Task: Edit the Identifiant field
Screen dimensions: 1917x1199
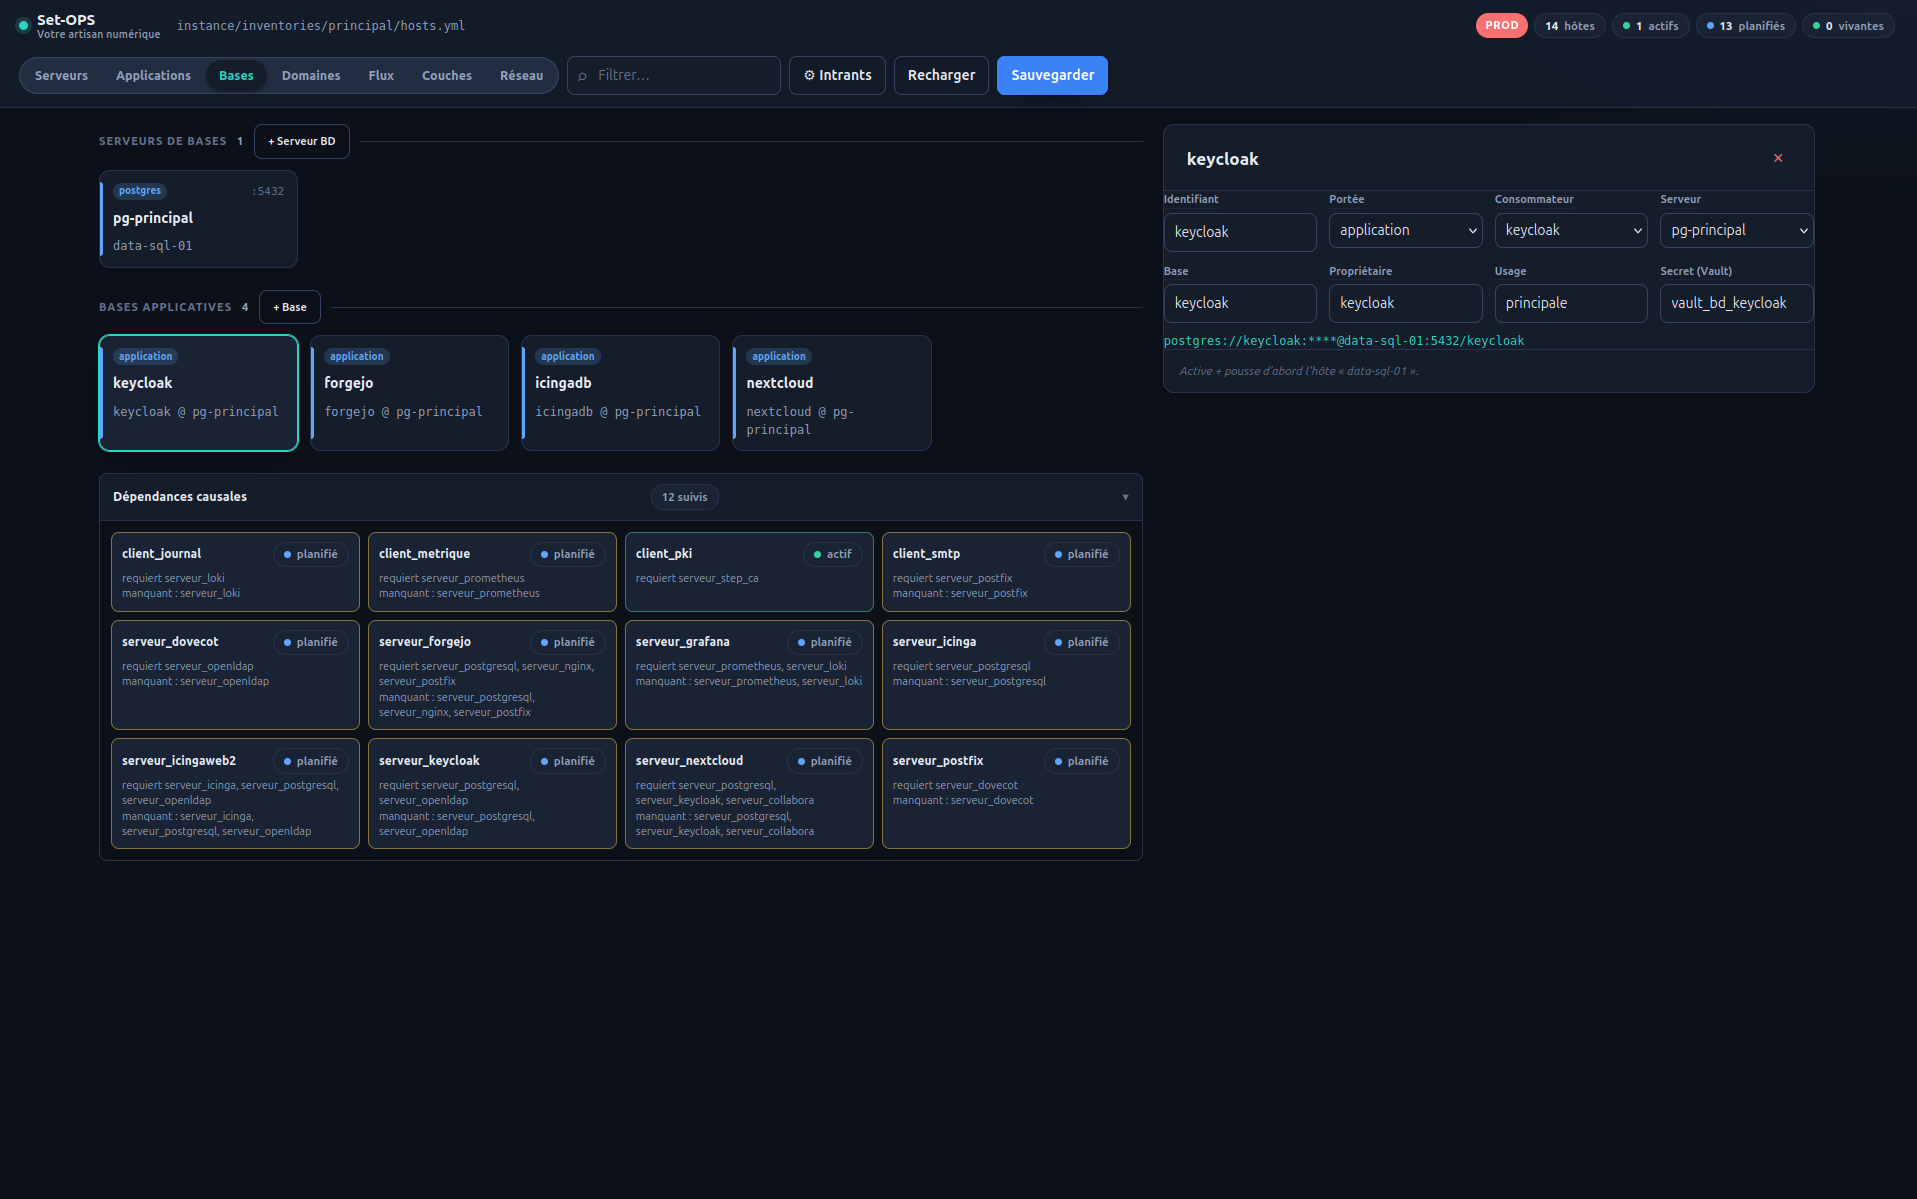Action: (1240, 232)
